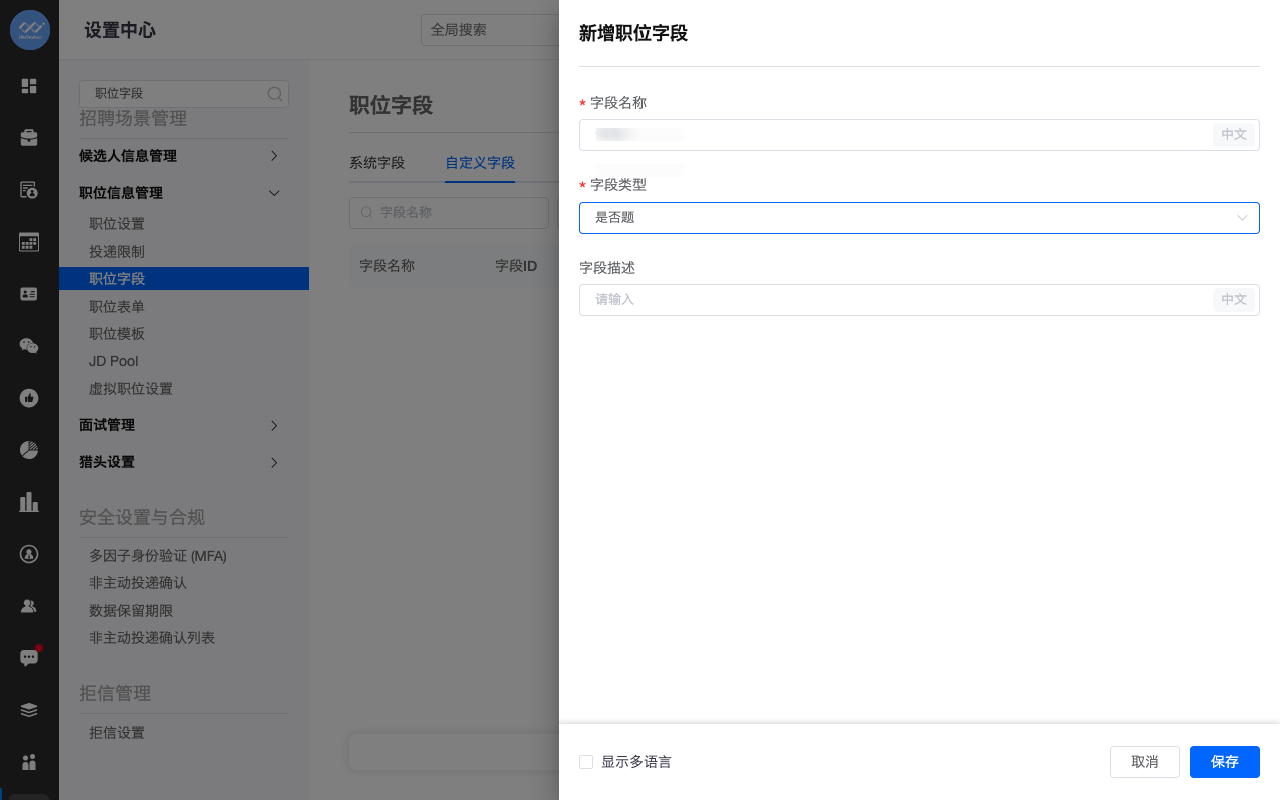Screen dimensions: 1280x800
Task: Open the dashboard grid icon in sidebar
Action: [29, 86]
